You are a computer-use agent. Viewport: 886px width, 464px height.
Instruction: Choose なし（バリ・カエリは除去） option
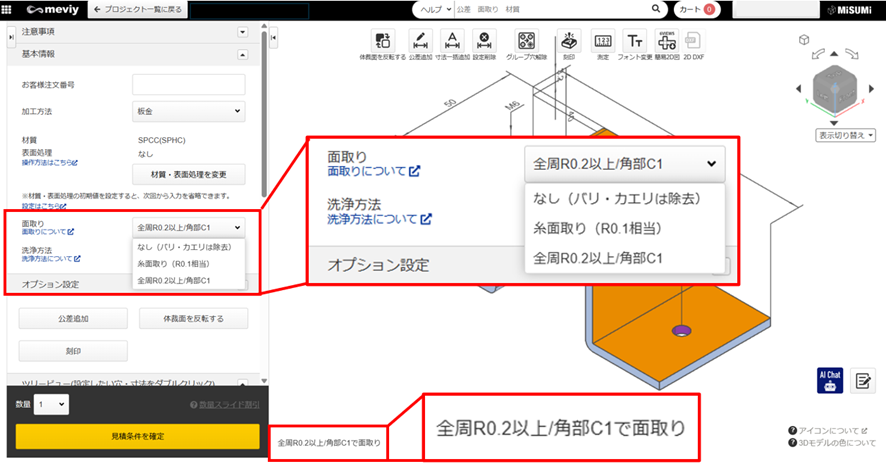(x=188, y=247)
